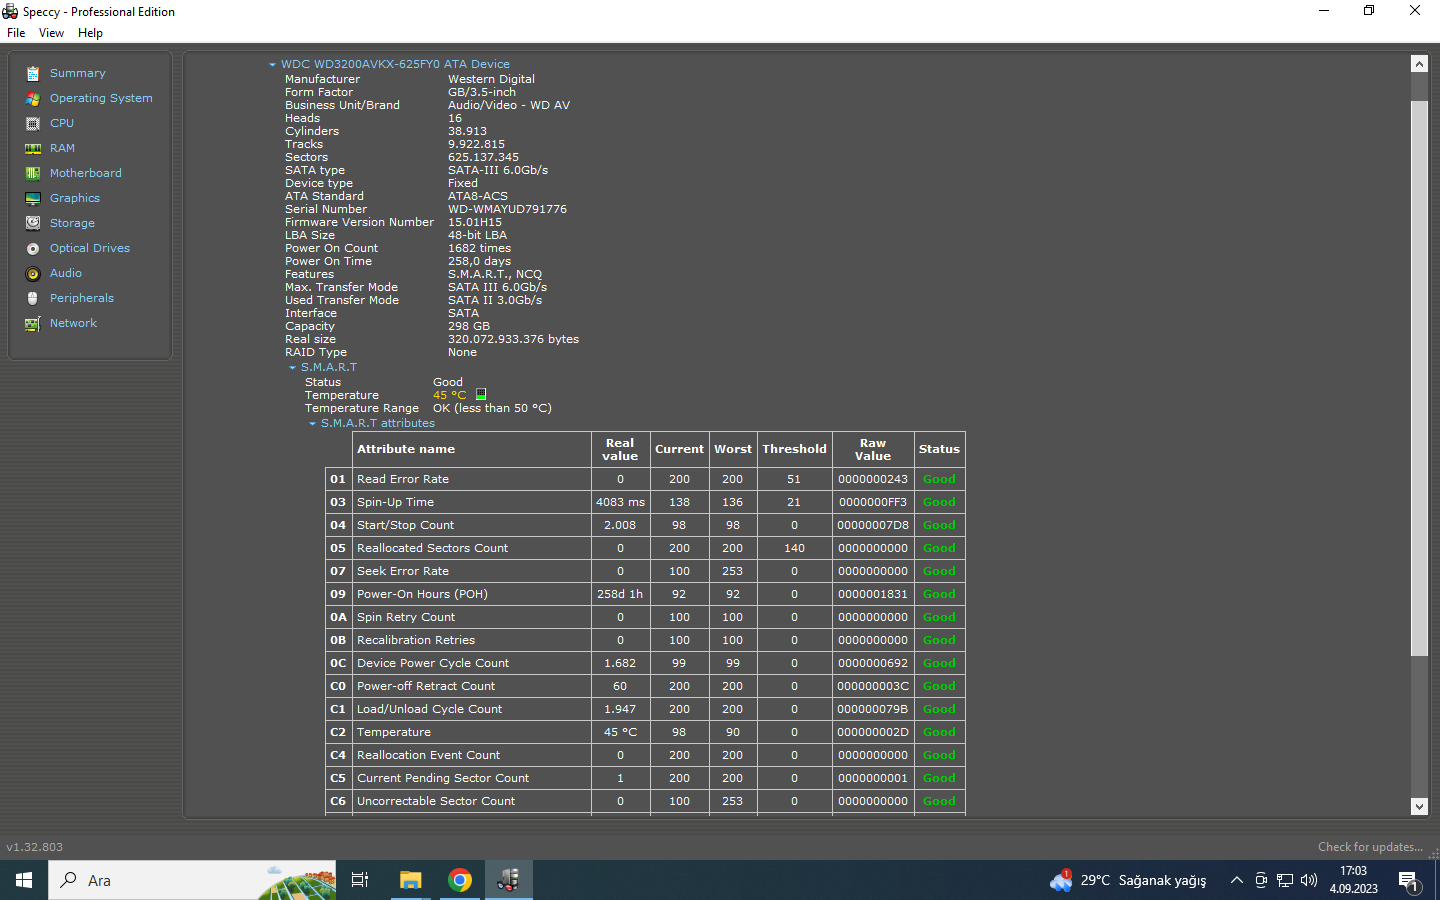Image resolution: width=1440 pixels, height=900 pixels.
Task: Click the version label v1.32.803
Action: tap(35, 847)
